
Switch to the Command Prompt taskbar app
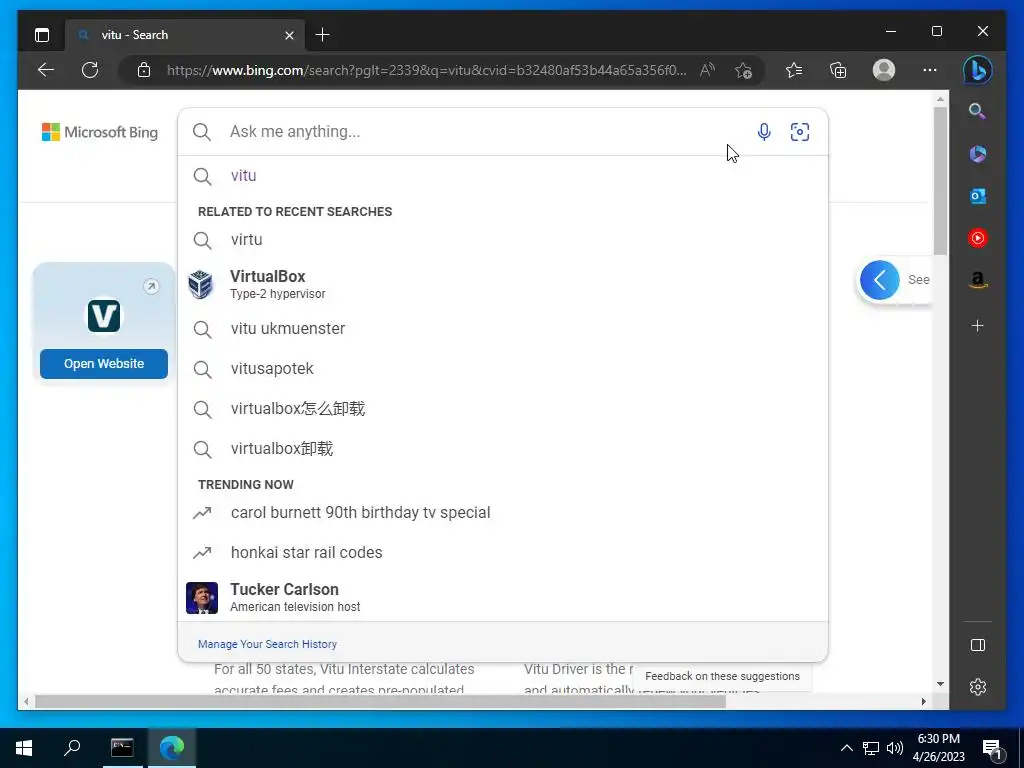122,747
